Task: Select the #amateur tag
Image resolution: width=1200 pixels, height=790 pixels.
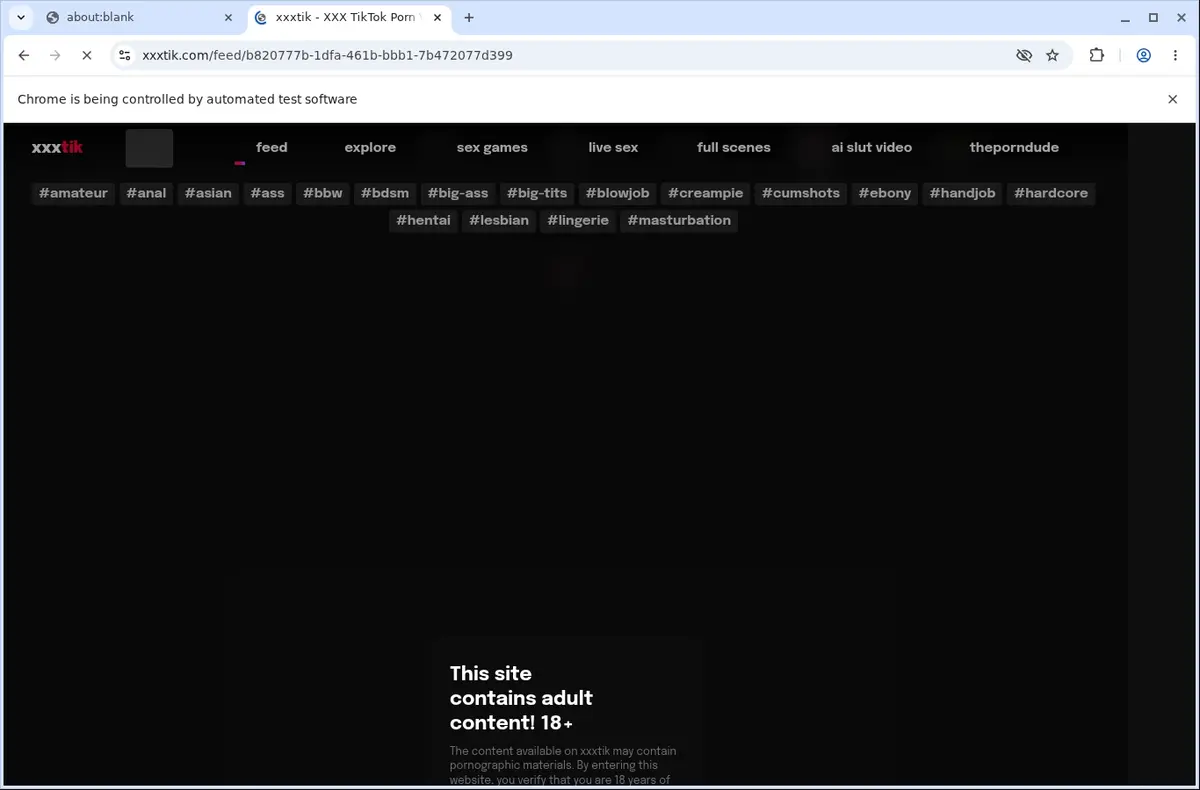Action: click(73, 193)
